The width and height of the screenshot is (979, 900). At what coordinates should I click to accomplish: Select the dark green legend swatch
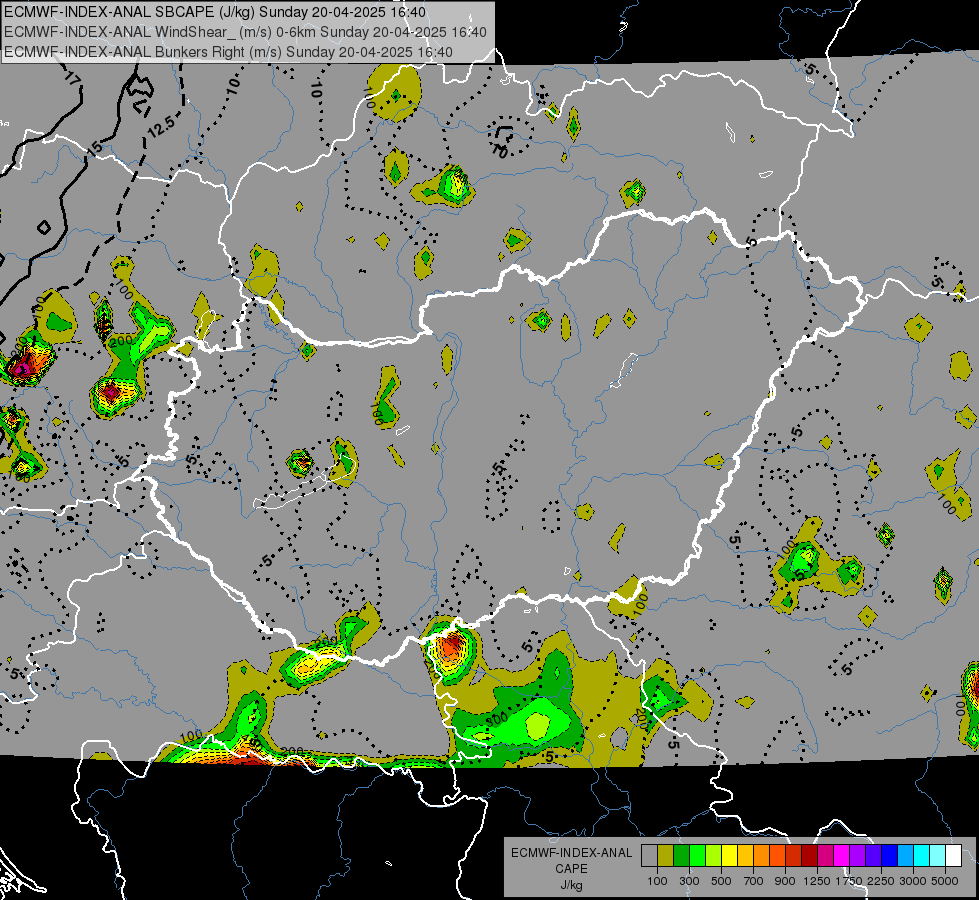click(681, 856)
